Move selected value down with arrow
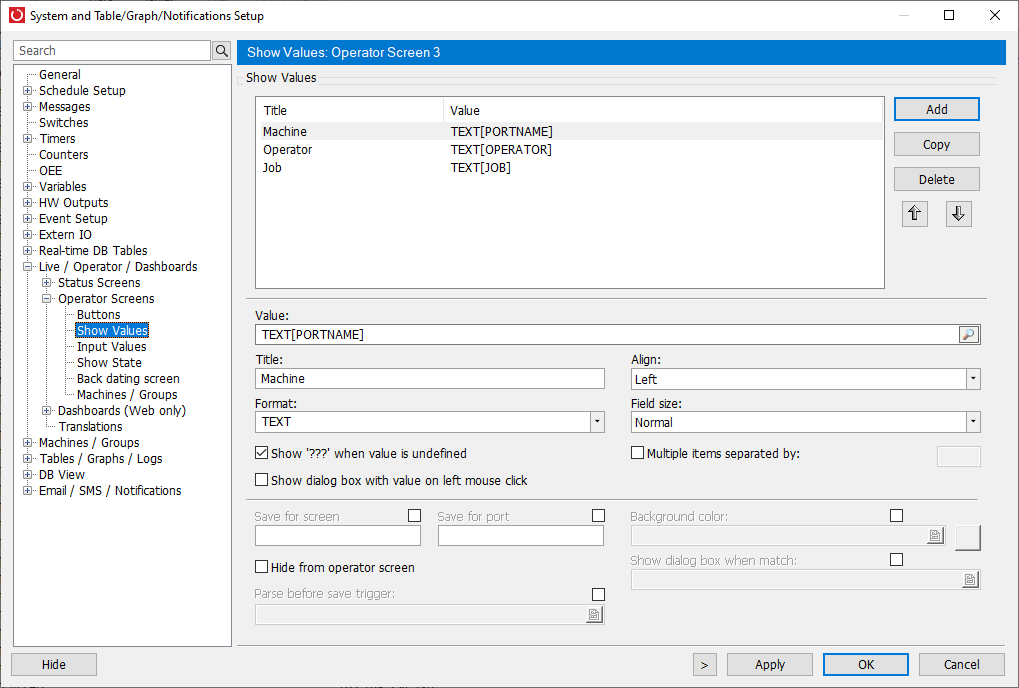 coord(959,214)
